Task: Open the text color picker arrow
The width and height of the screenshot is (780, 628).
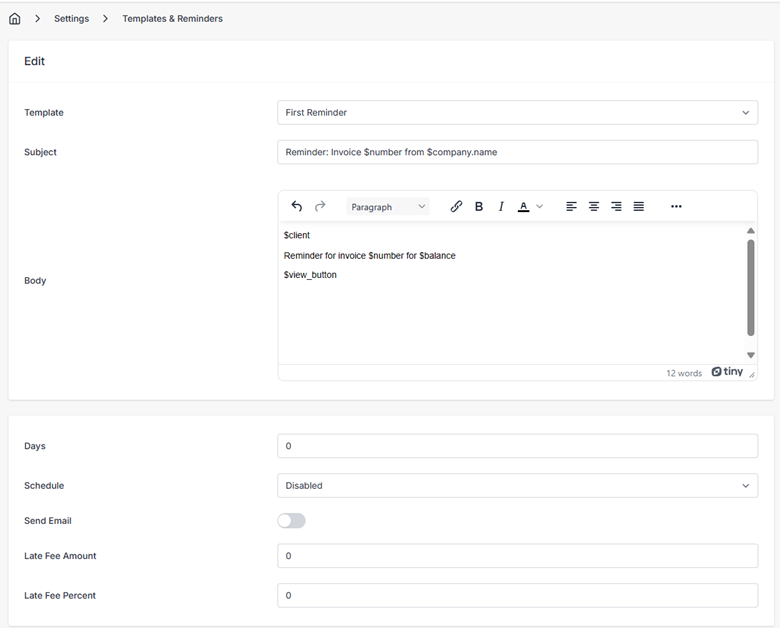Action: coord(540,206)
